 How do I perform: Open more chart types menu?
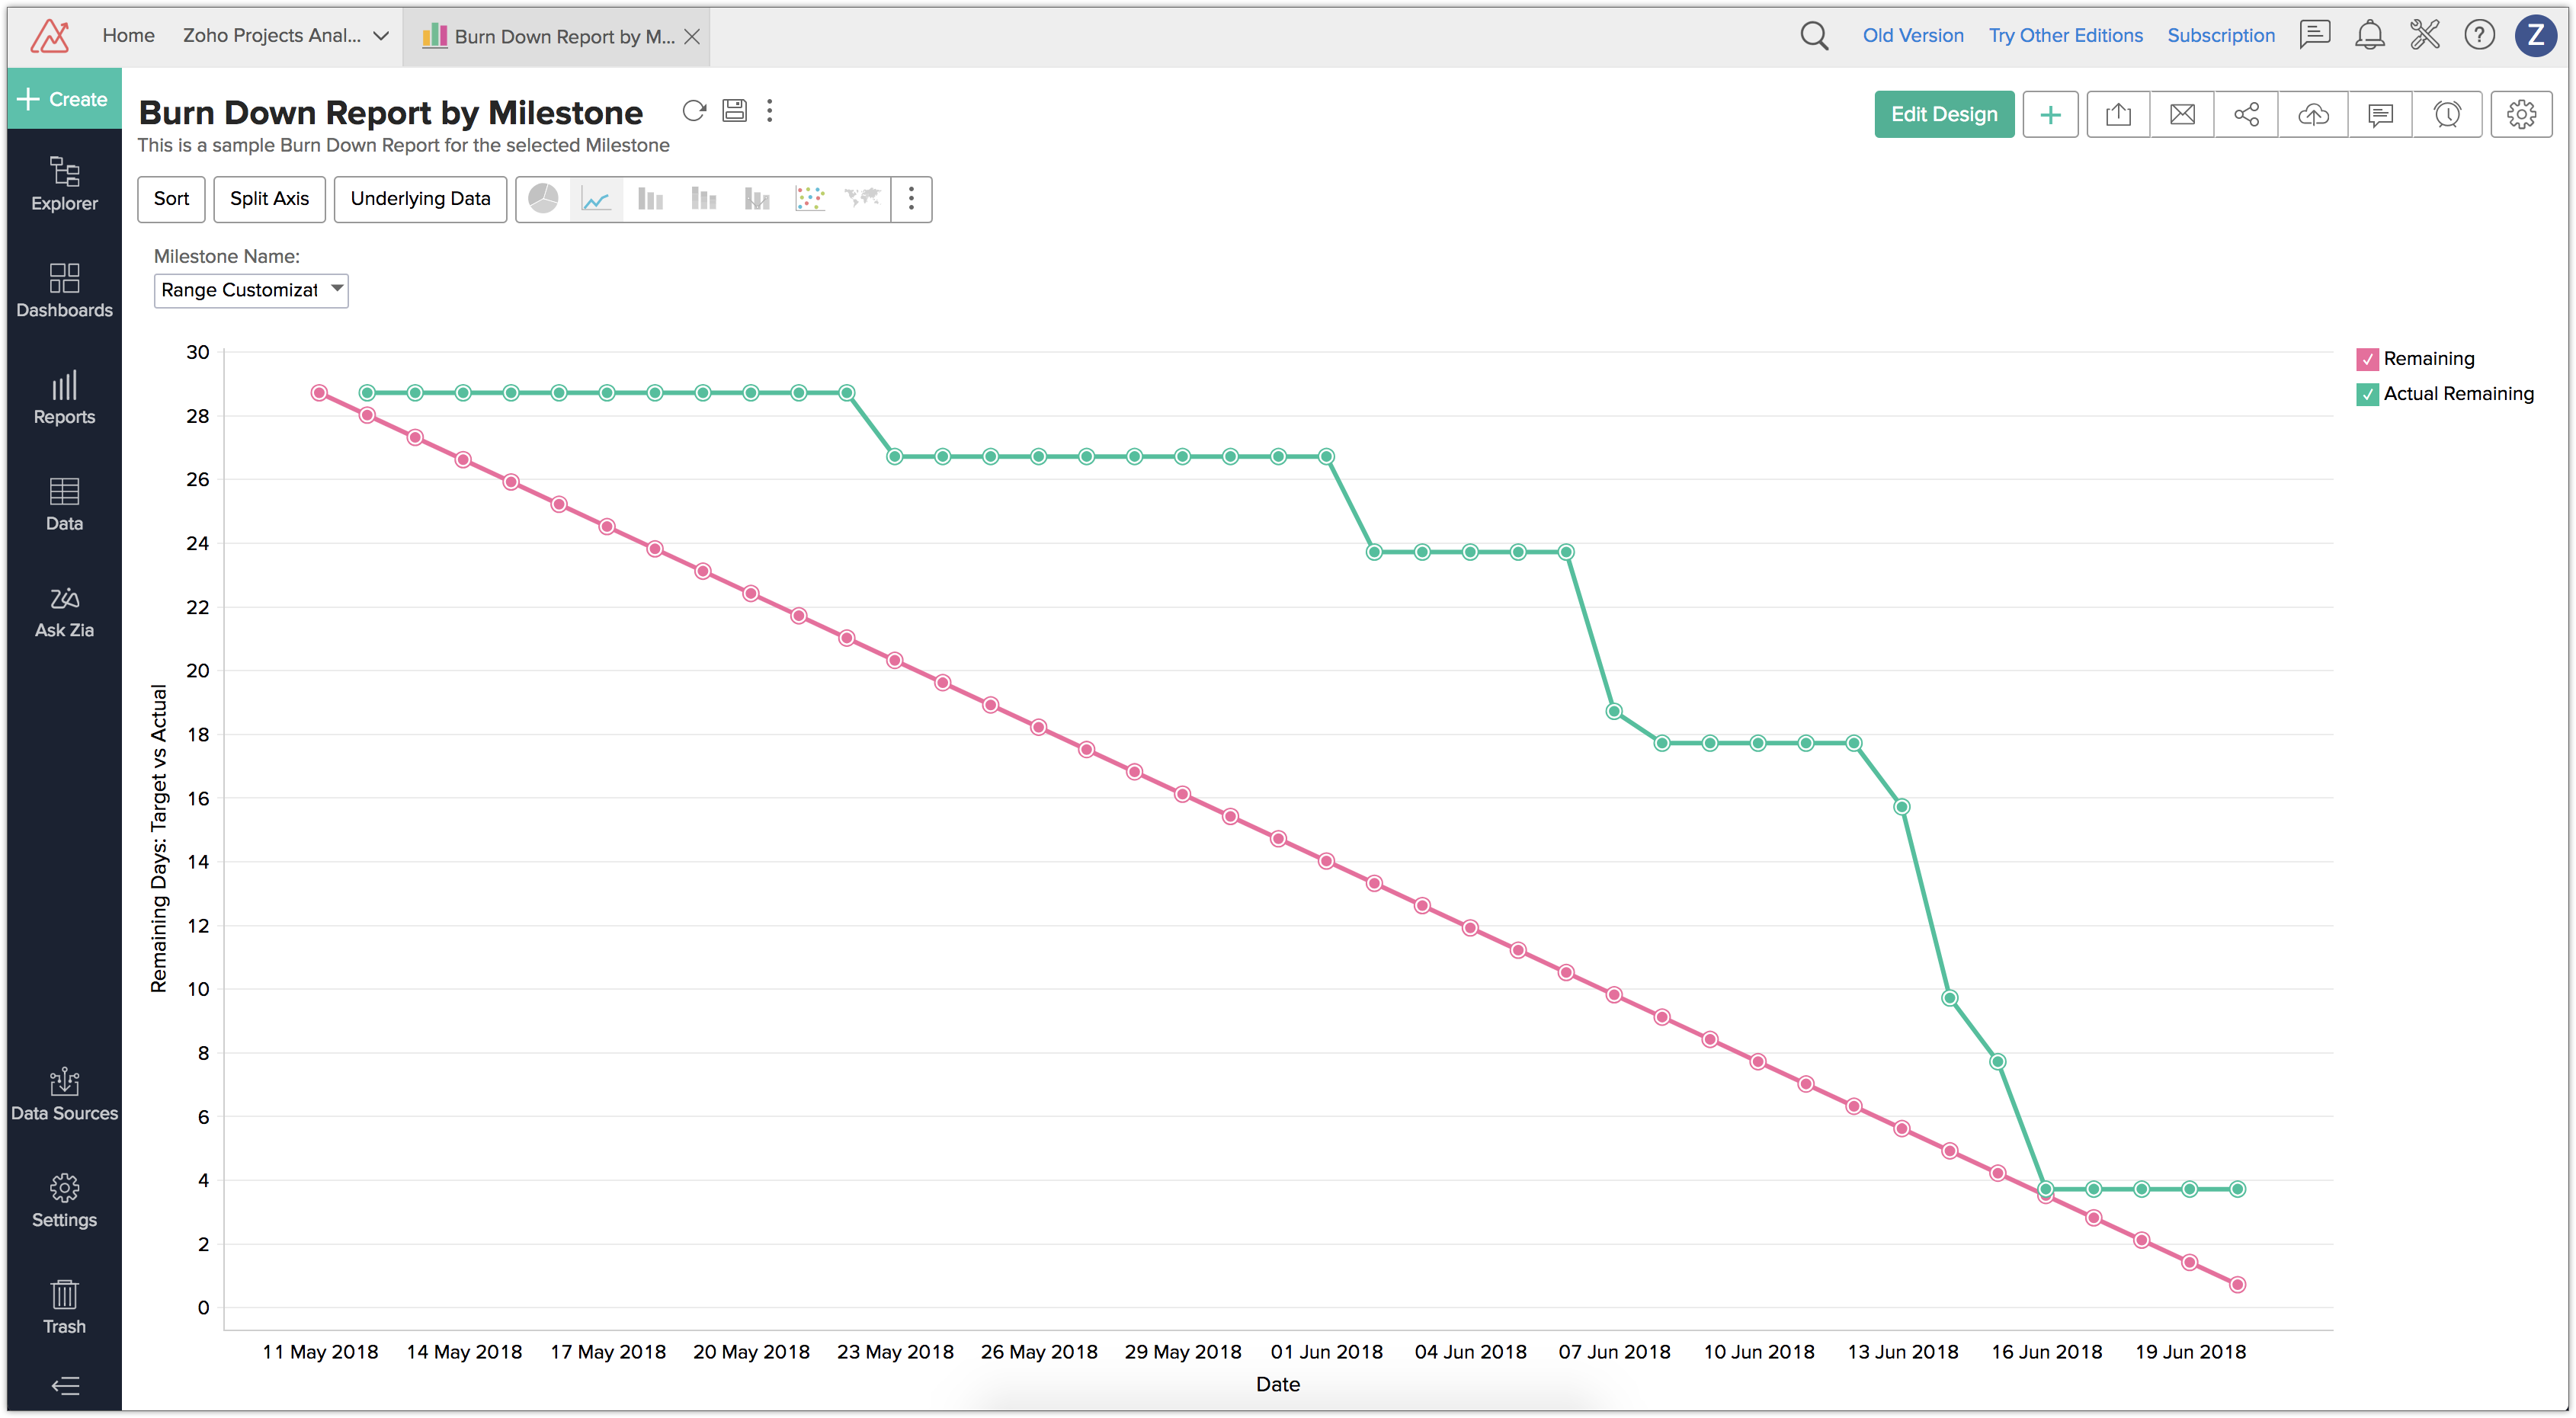(911, 199)
